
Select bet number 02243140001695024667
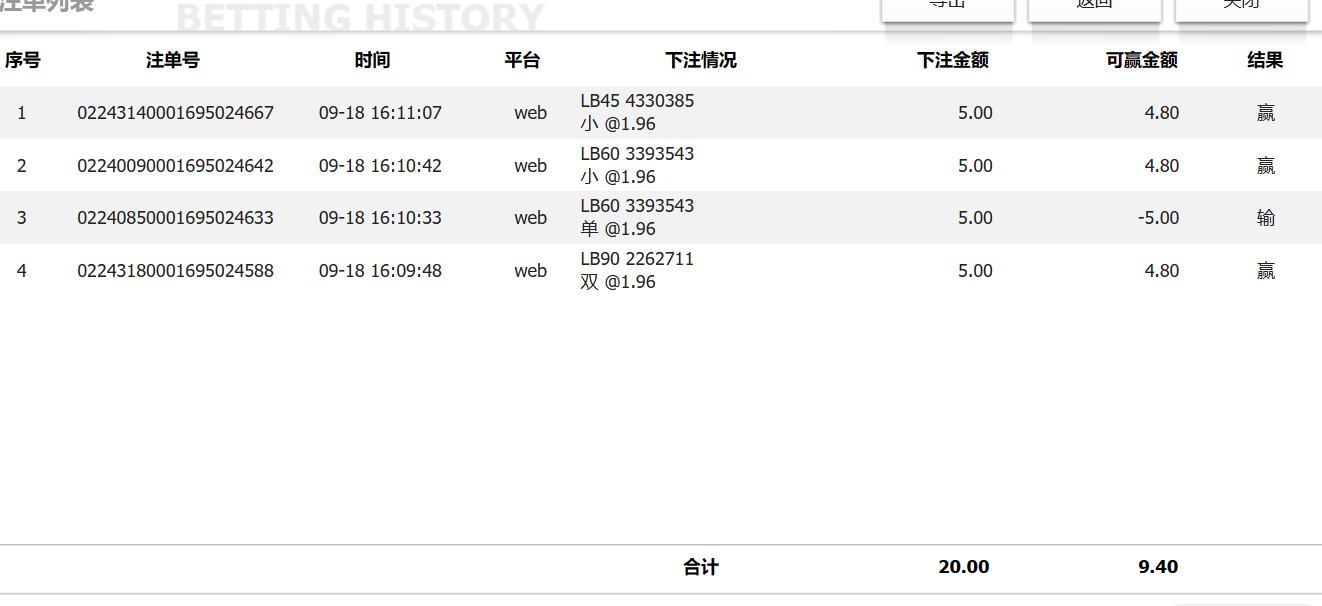pos(175,113)
